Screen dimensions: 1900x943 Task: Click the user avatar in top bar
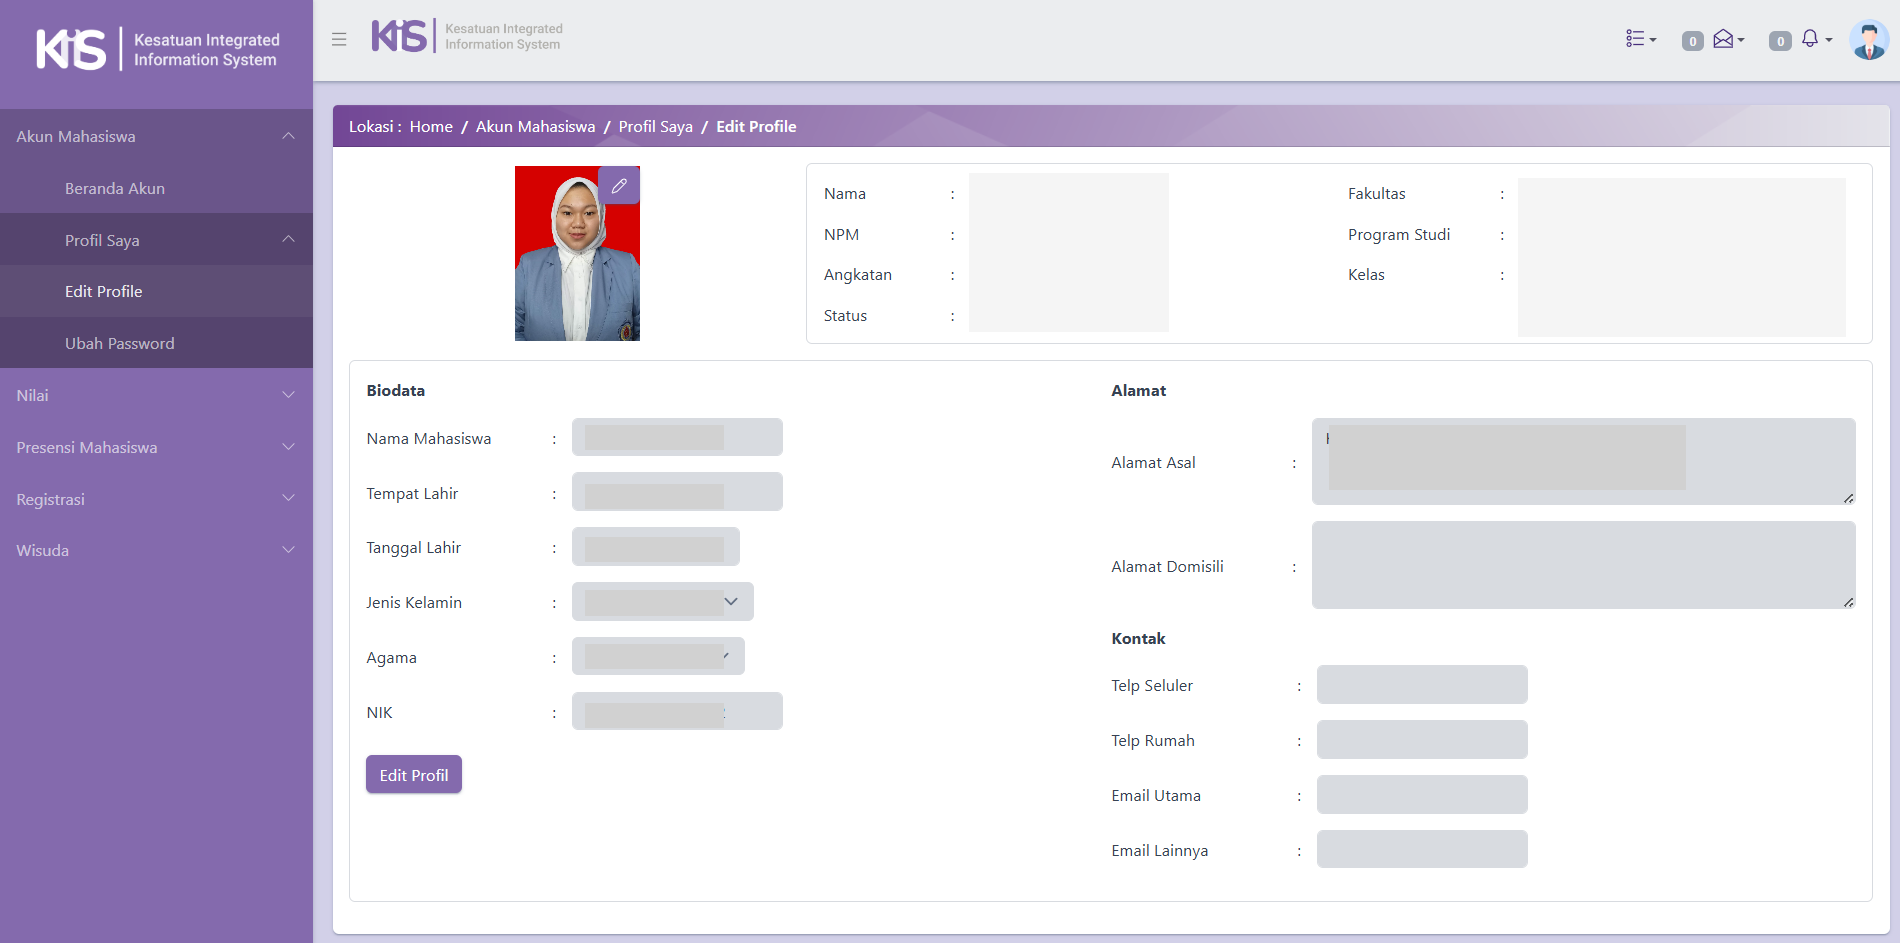tap(1868, 40)
